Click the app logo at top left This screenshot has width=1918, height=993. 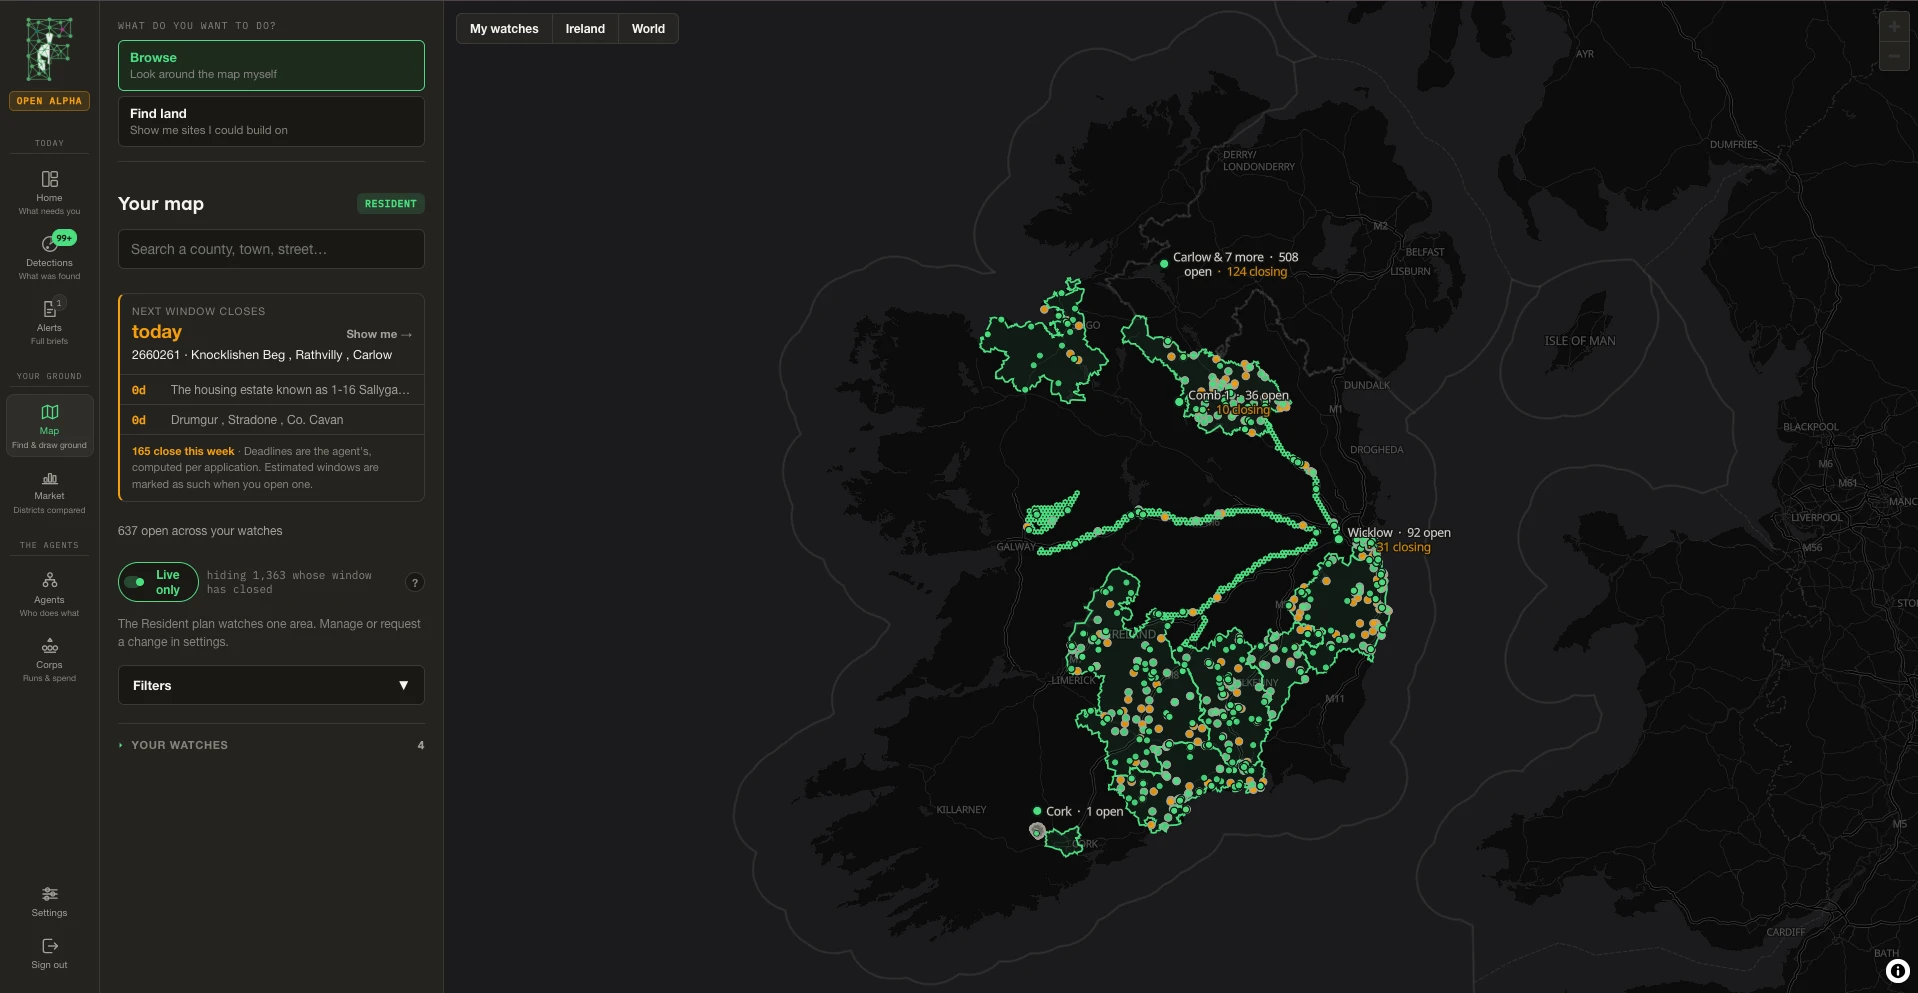point(49,50)
